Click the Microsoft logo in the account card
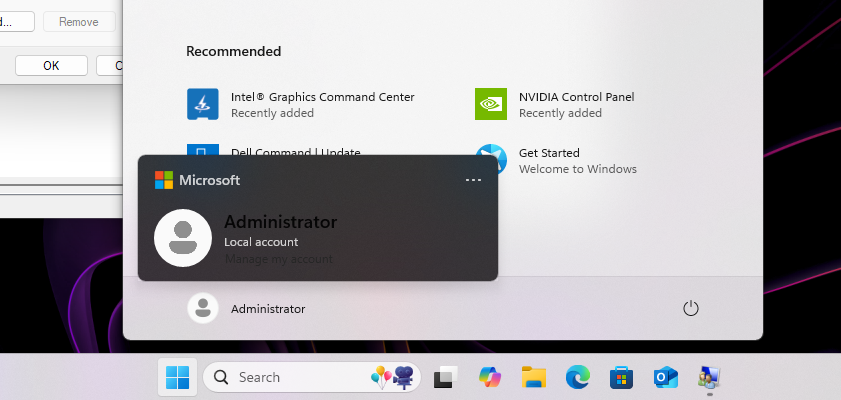The image size is (841, 400). tap(164, 180)
